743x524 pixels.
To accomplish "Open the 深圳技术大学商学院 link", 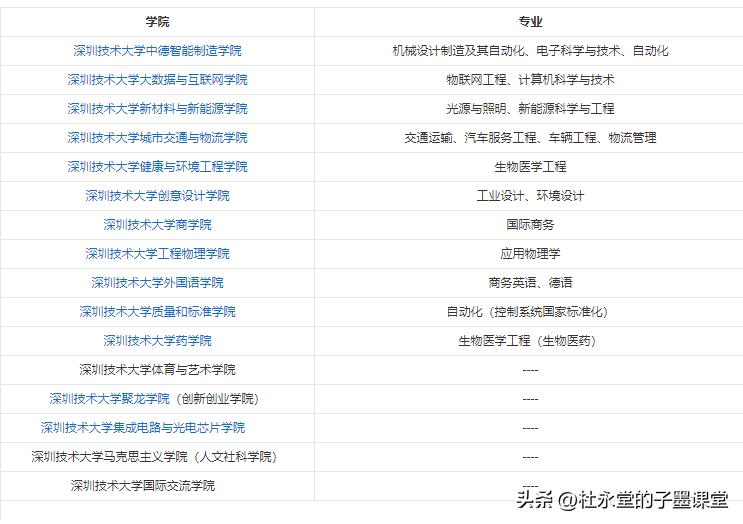I will (x=157, y=225).
